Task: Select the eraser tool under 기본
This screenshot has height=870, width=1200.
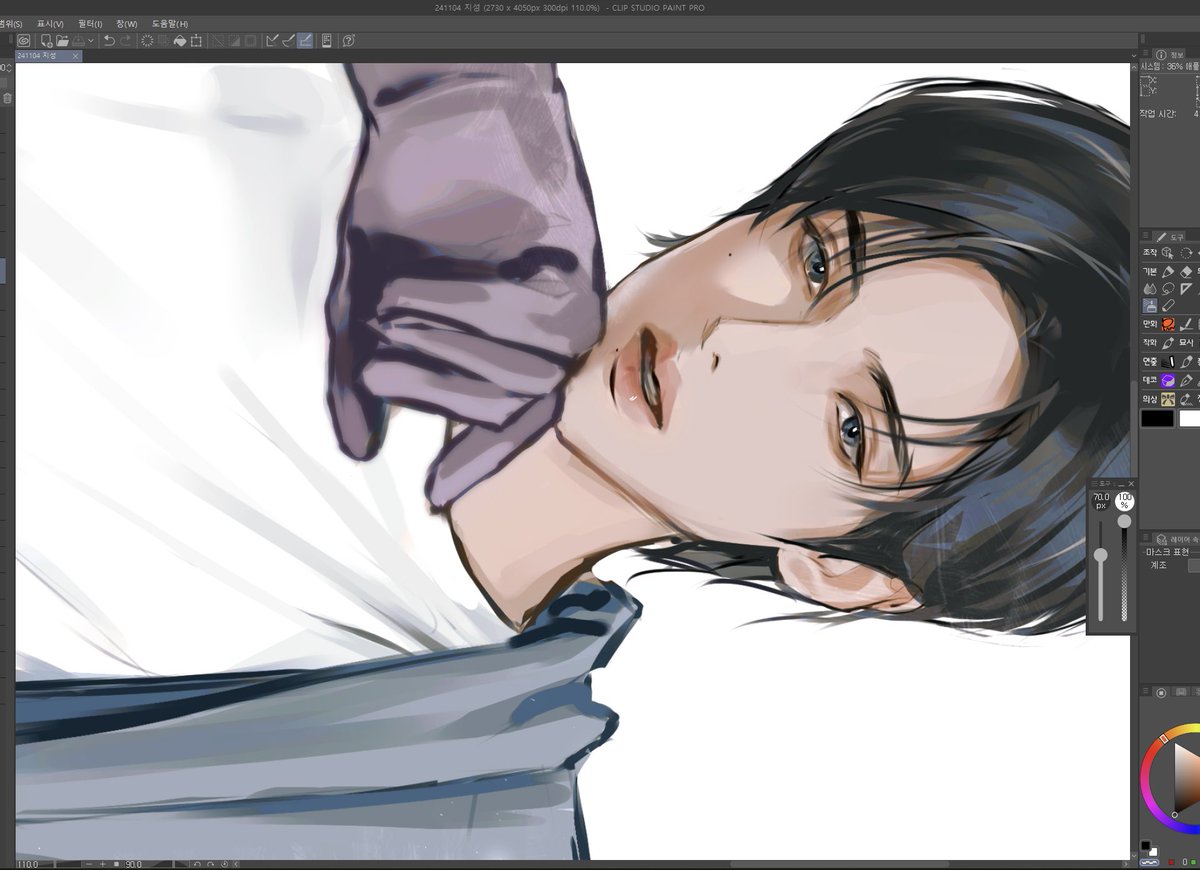Action: 1186,271
